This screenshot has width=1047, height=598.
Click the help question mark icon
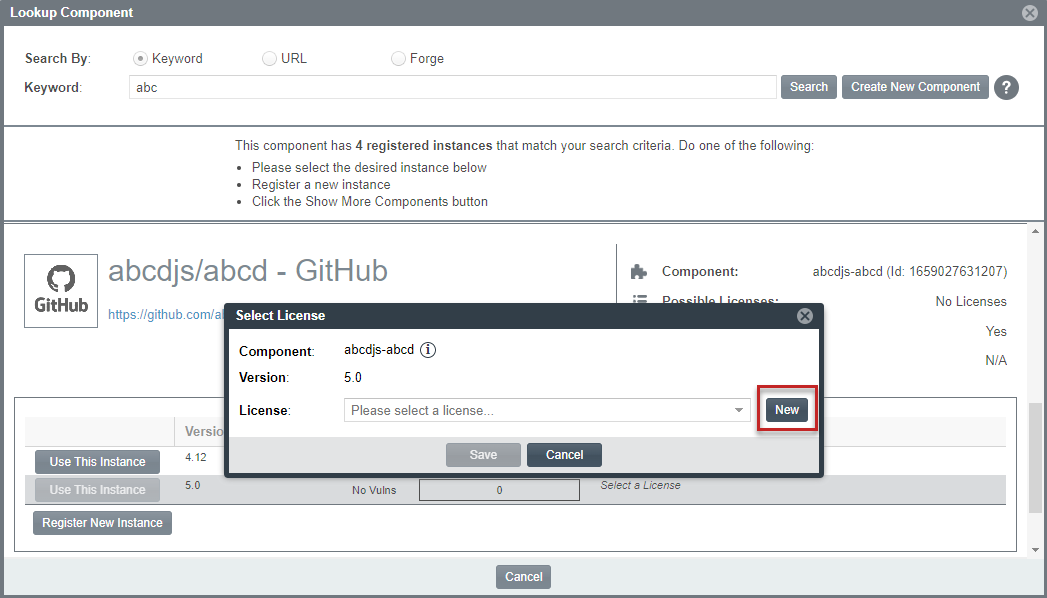click(x=1006, y=87)
